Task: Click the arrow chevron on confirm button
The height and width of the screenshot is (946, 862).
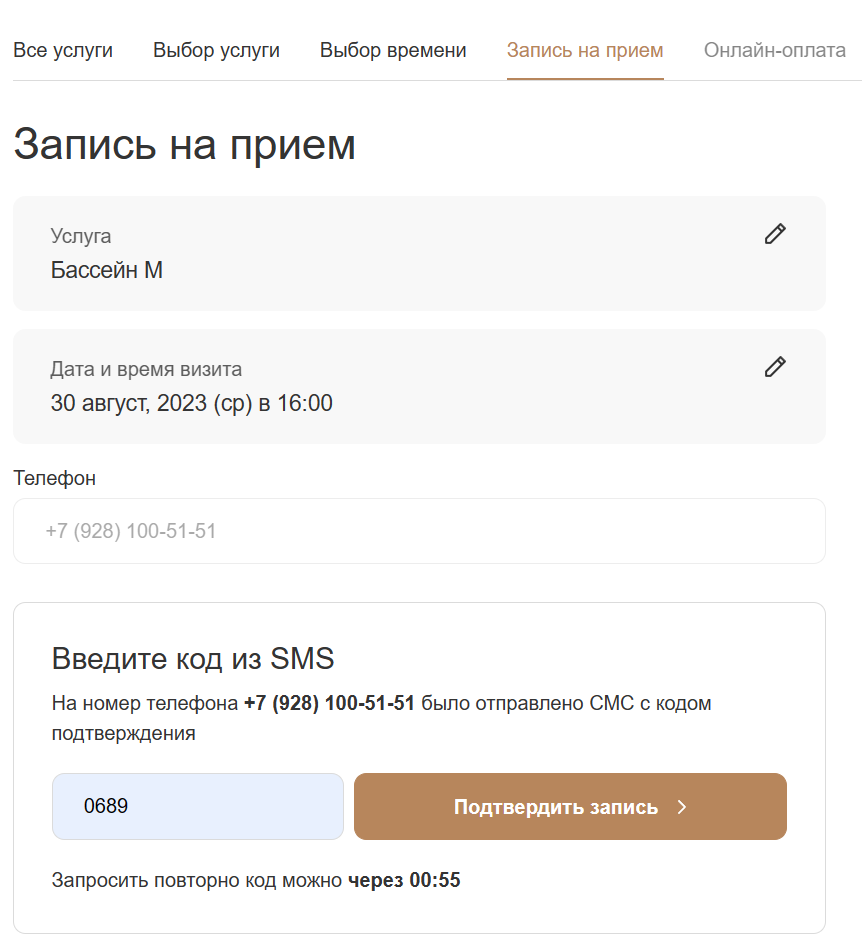Action: (x=682, y=807)
